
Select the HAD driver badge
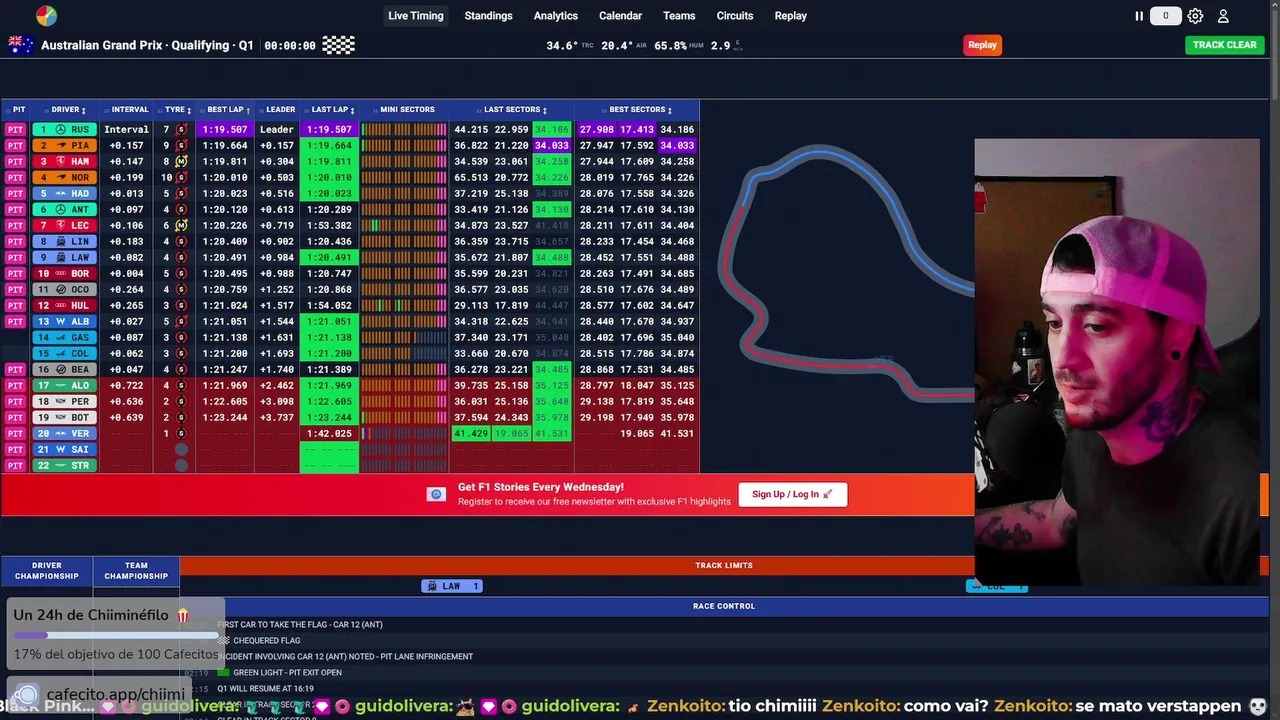tap(65, 193)
